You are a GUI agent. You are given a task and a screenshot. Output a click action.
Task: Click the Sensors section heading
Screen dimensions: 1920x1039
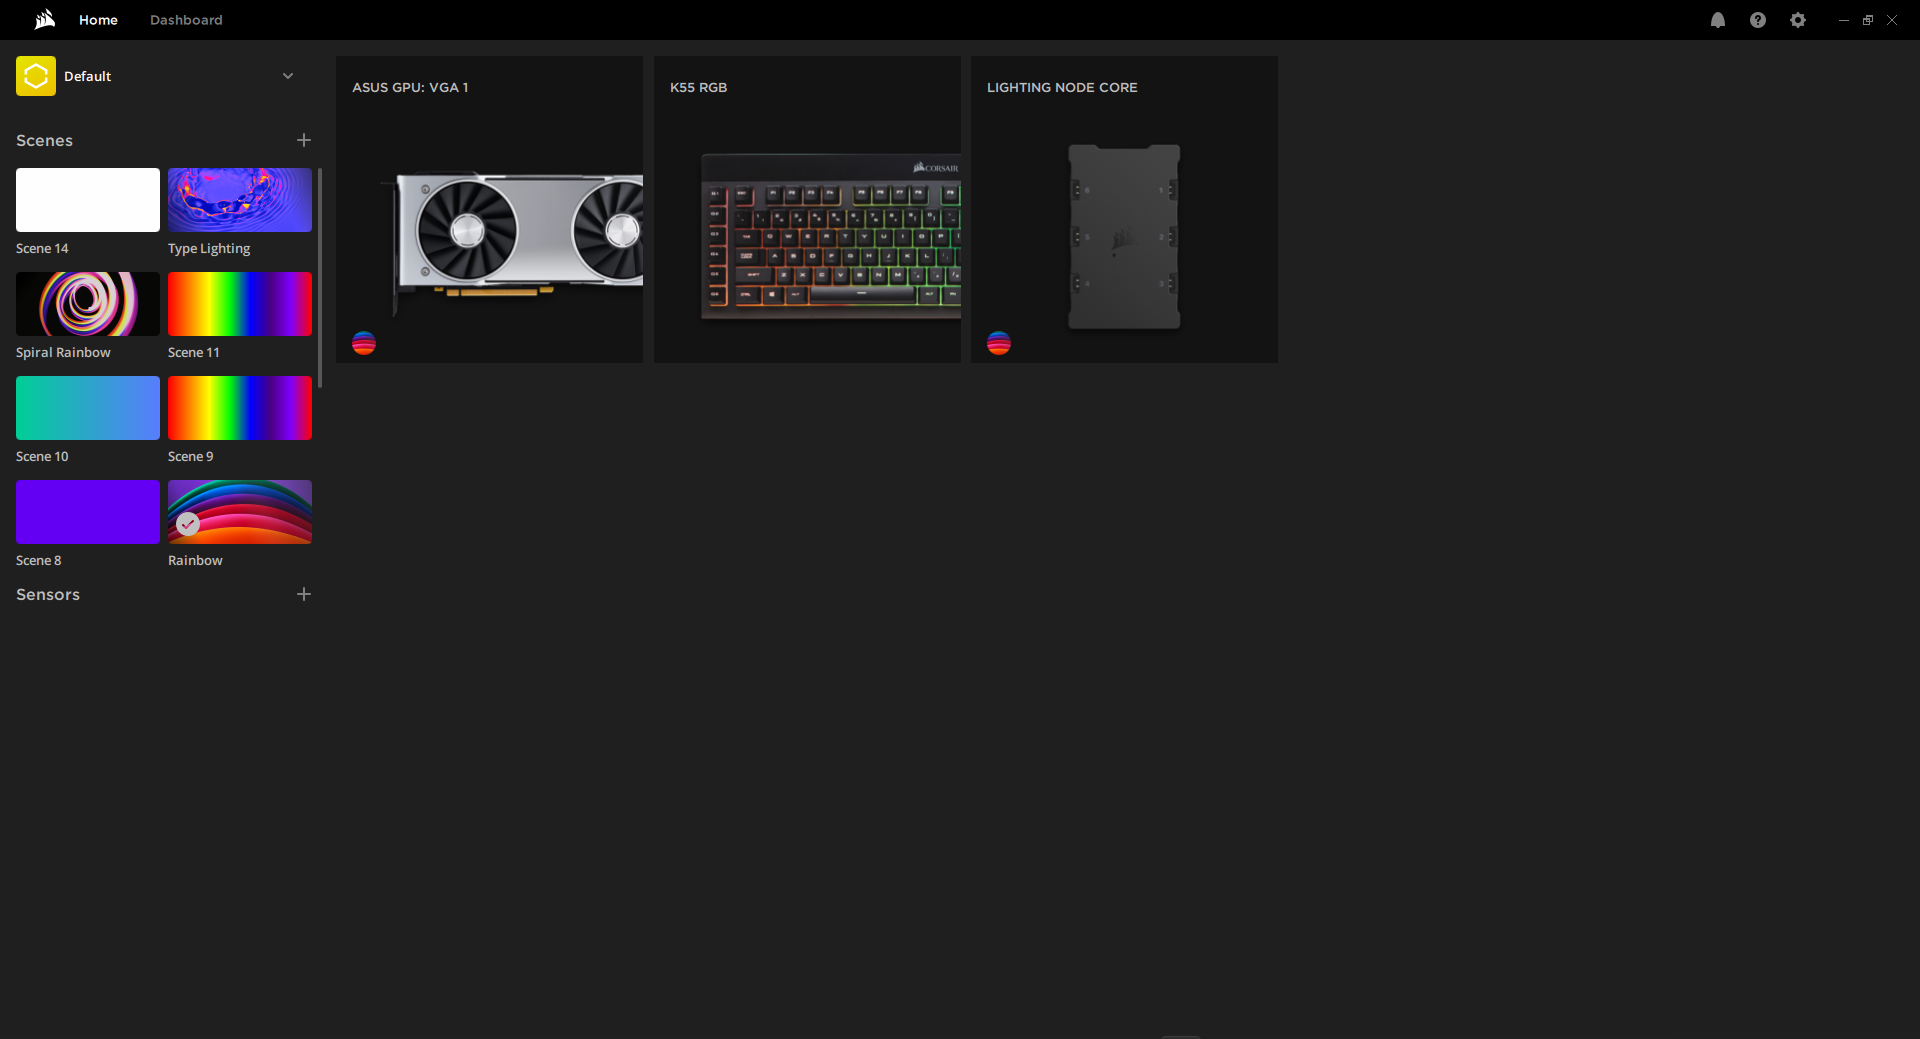[x=48, y=594]
